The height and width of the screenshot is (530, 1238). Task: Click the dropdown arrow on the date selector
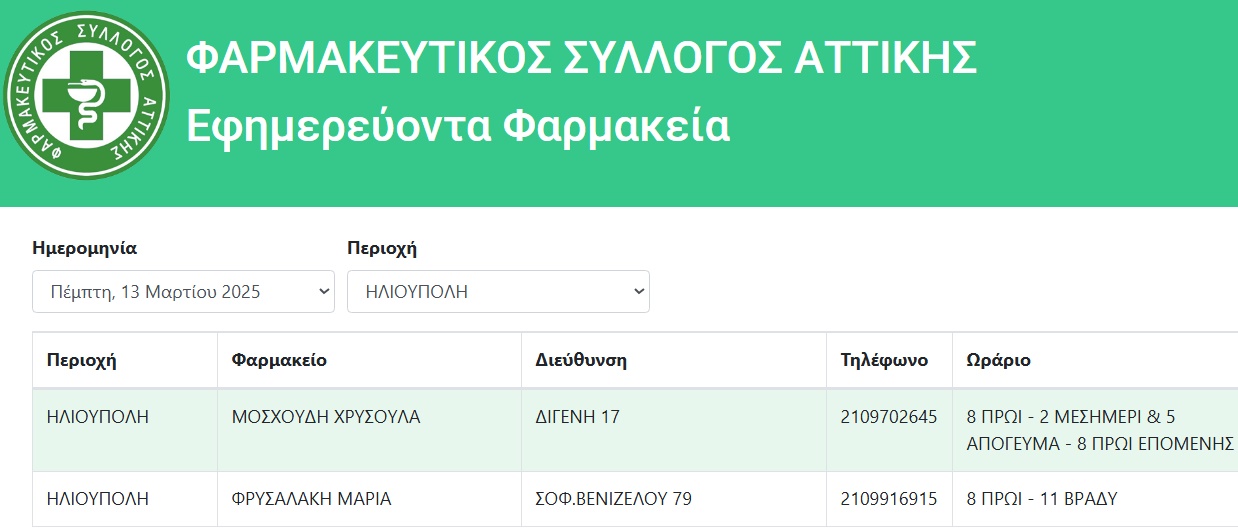[323, 292]
